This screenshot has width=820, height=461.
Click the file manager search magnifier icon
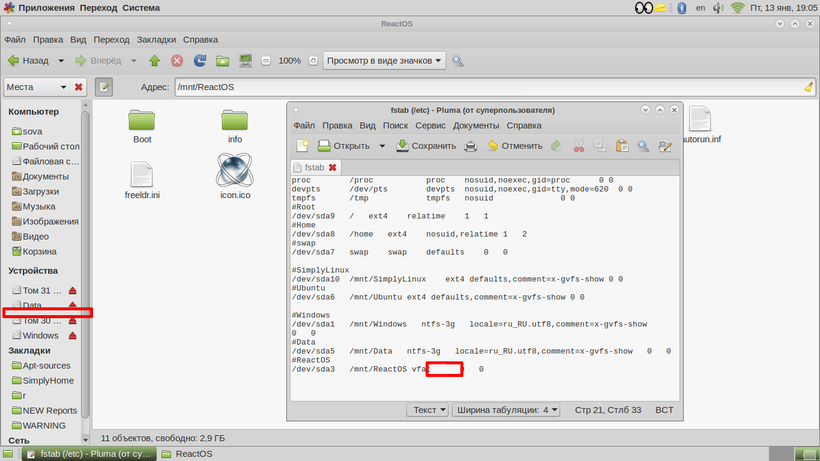click(x=458, y=61)
